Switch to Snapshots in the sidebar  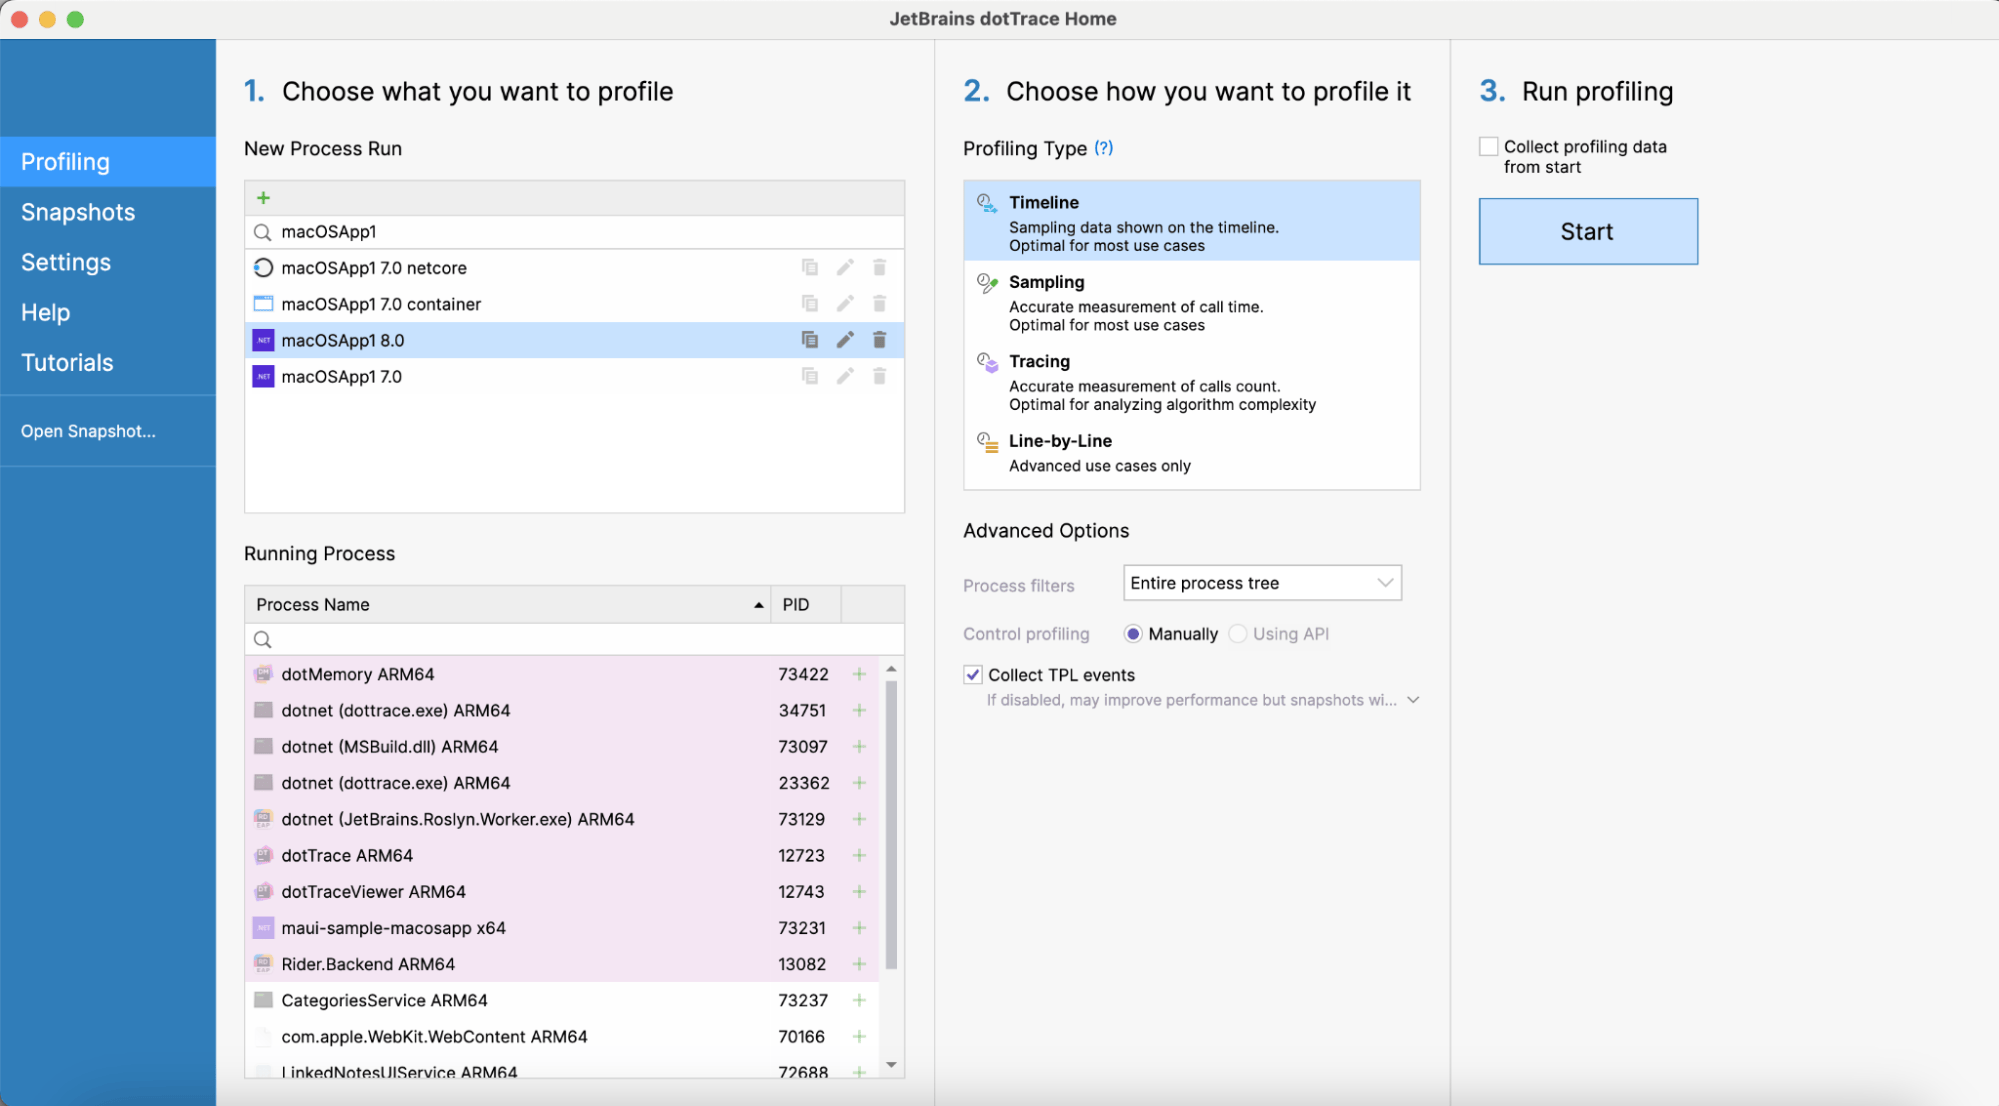pyautogui.click(x=78, y=212)
